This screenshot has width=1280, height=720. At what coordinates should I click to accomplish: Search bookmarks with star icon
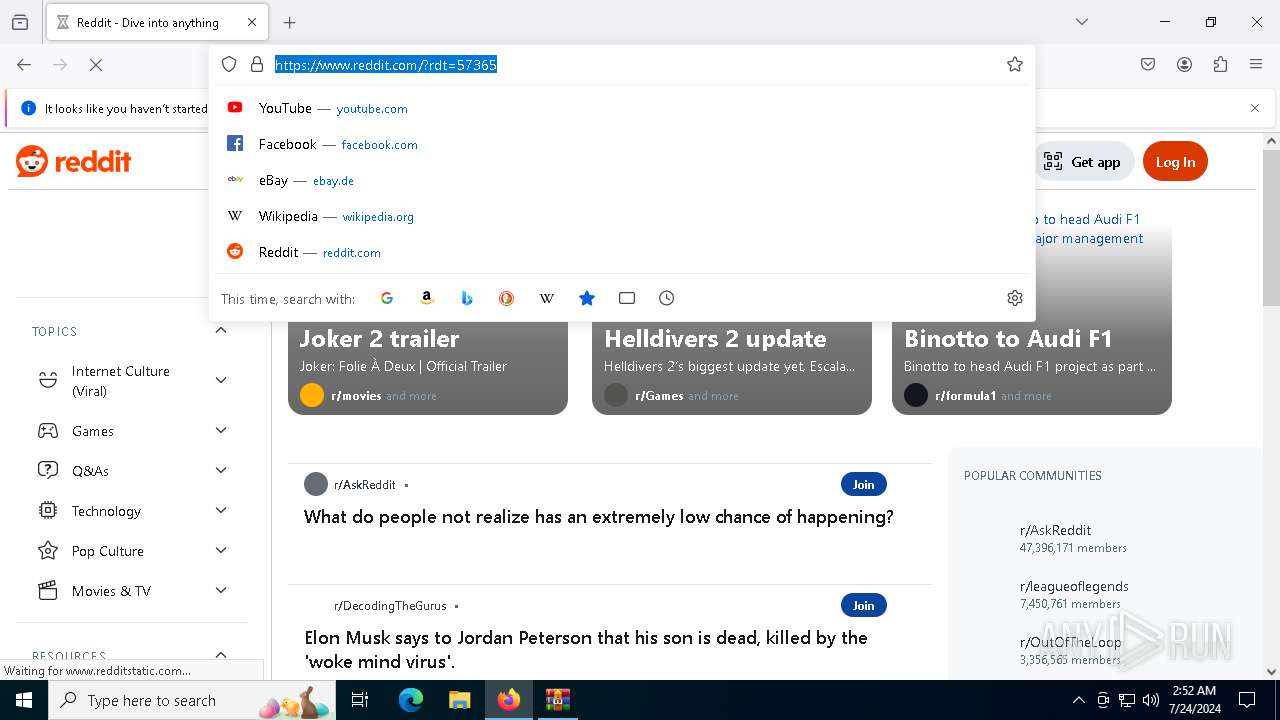(x=587, y=298)
